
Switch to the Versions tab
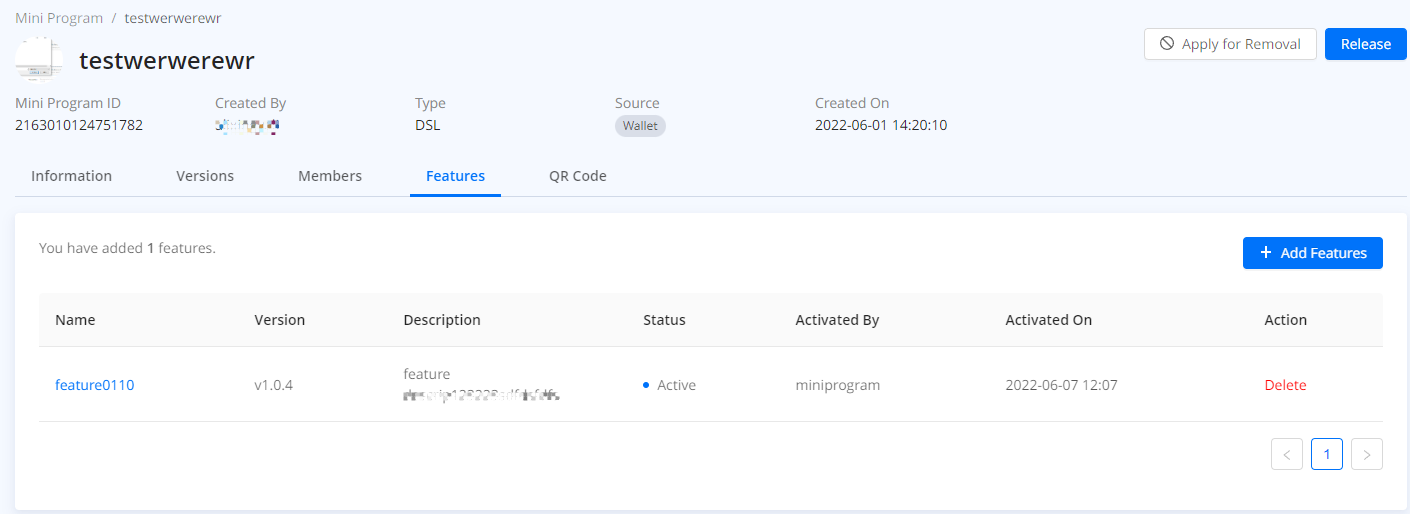[205, 176]
